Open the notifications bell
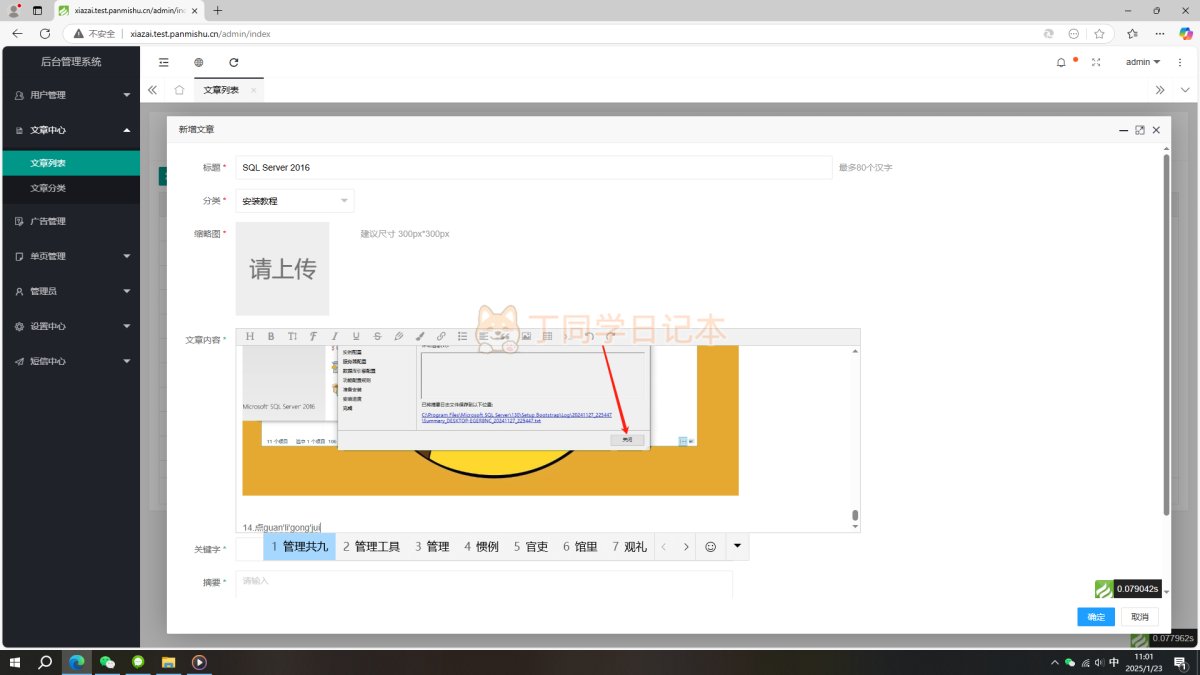 point(1061,62)
